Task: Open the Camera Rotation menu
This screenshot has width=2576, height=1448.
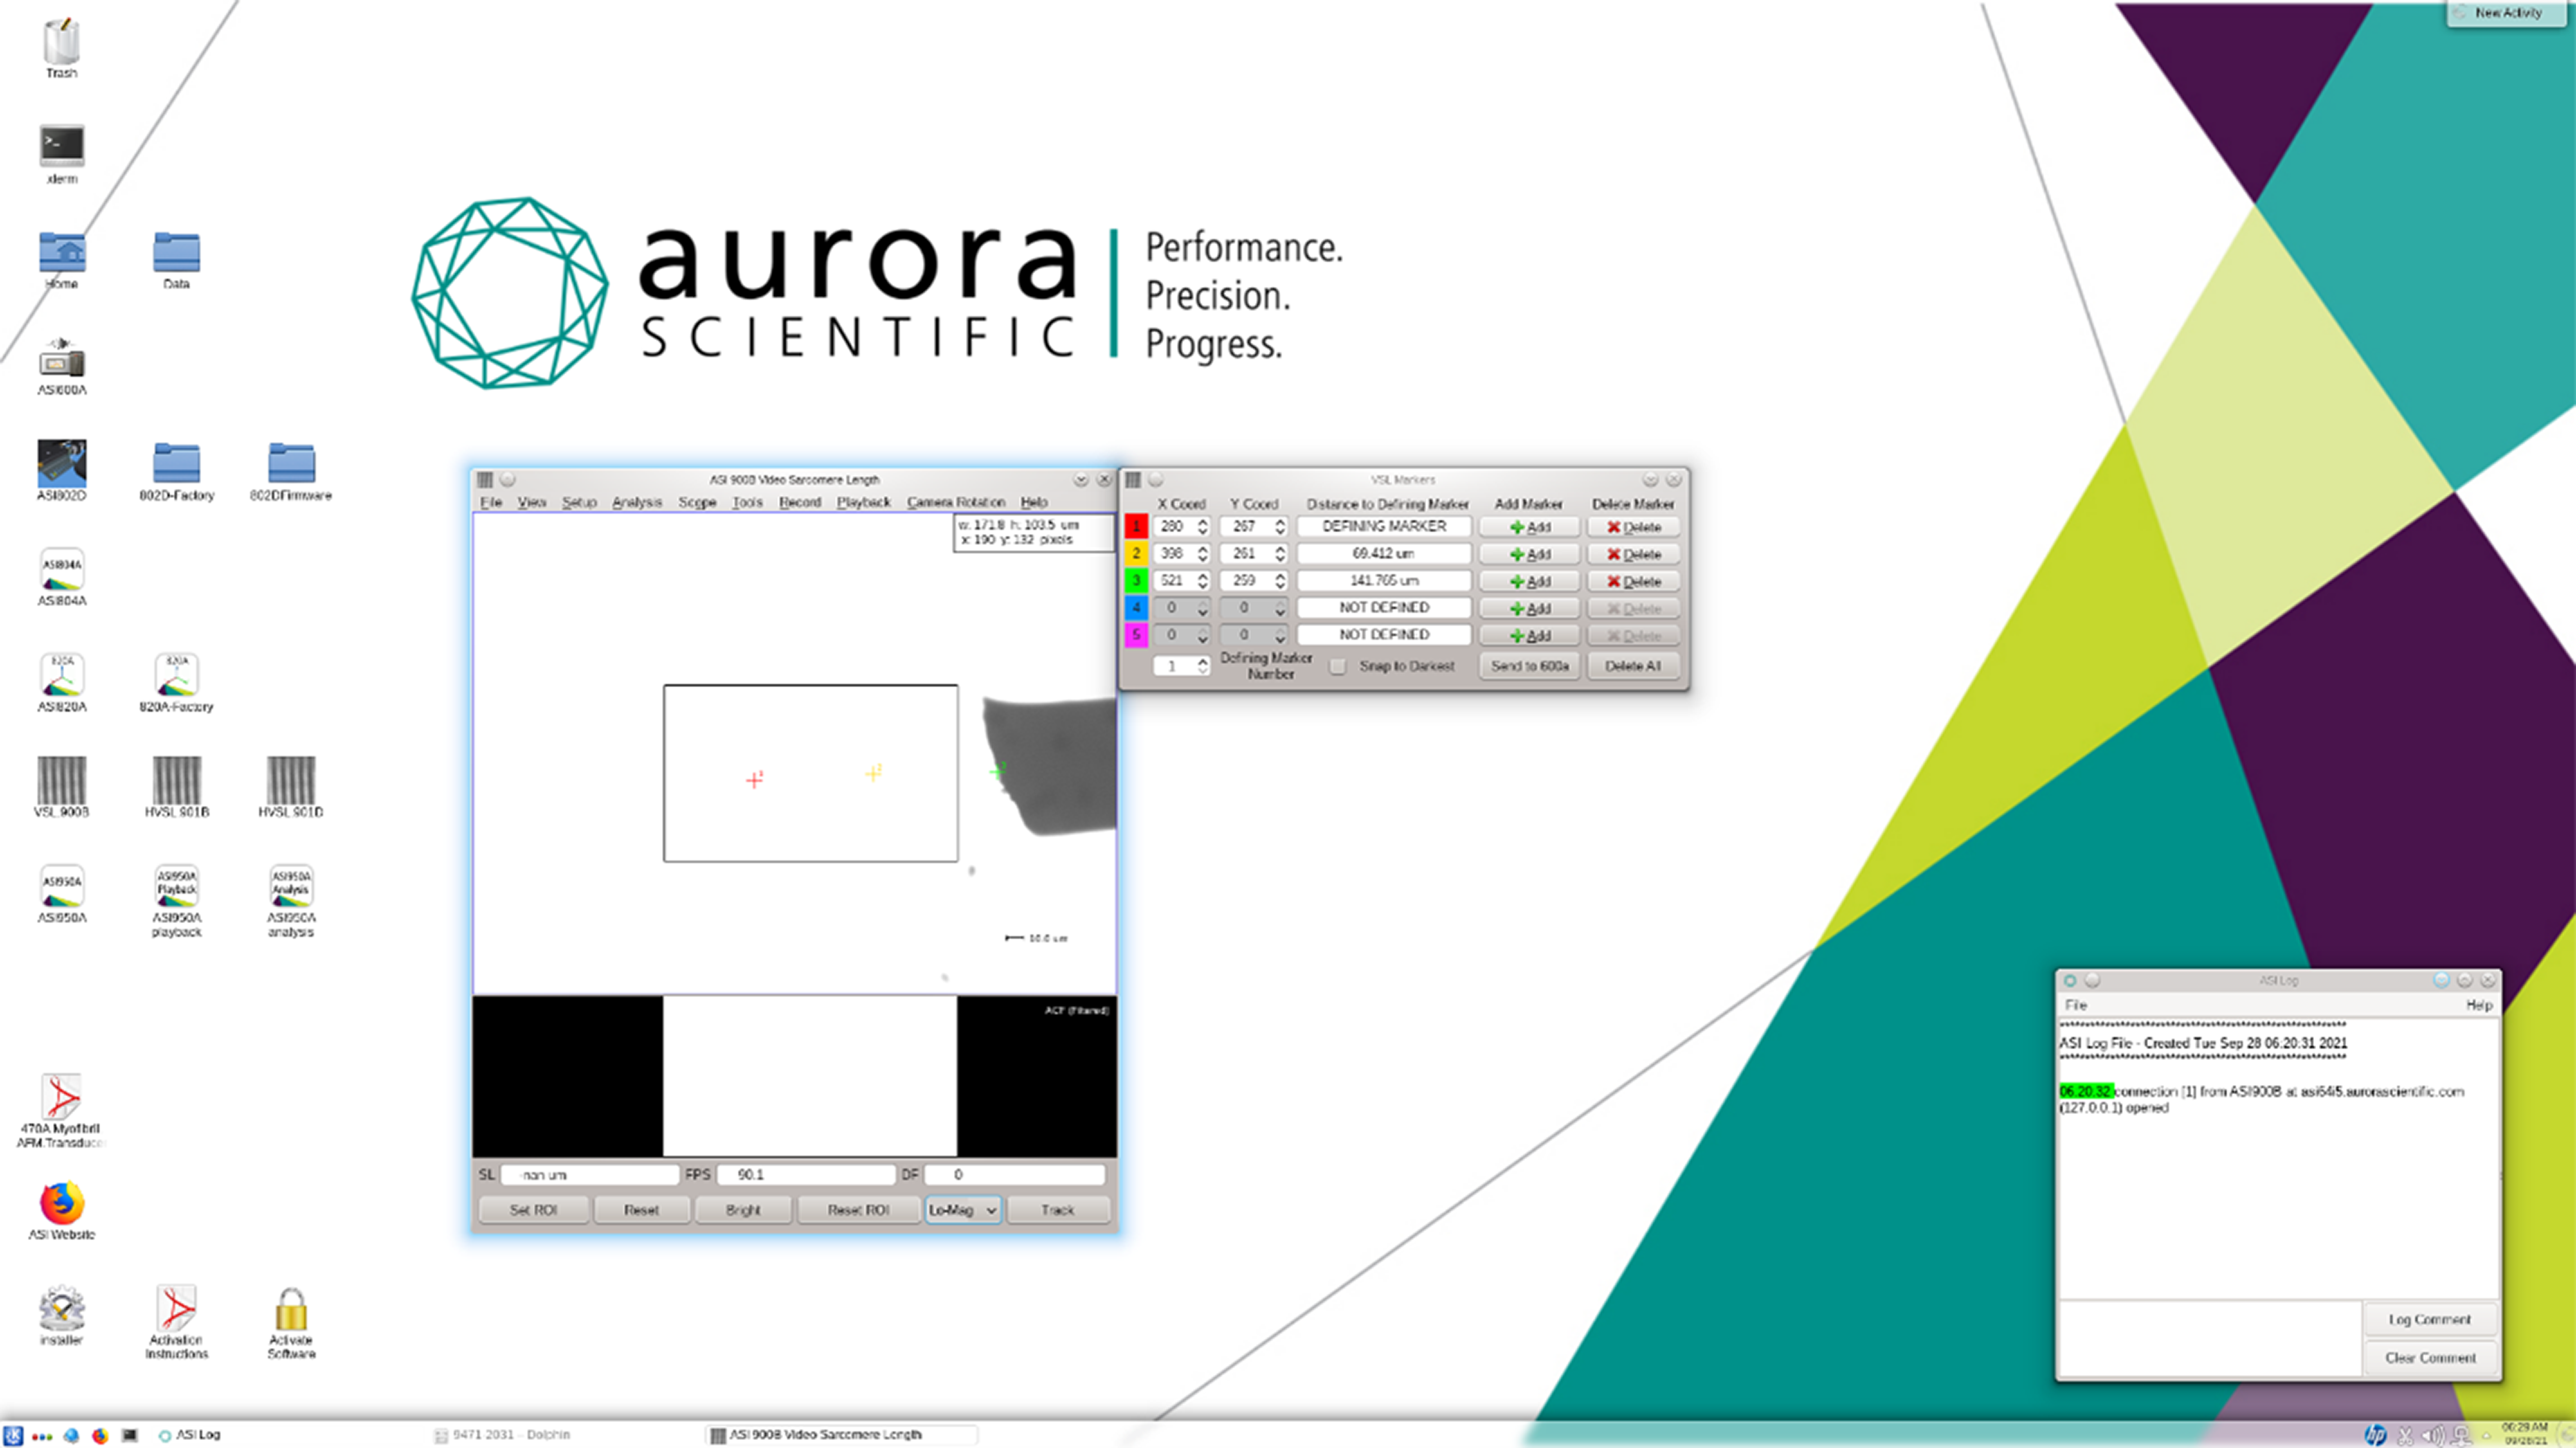Action: (x=956, y=502)
